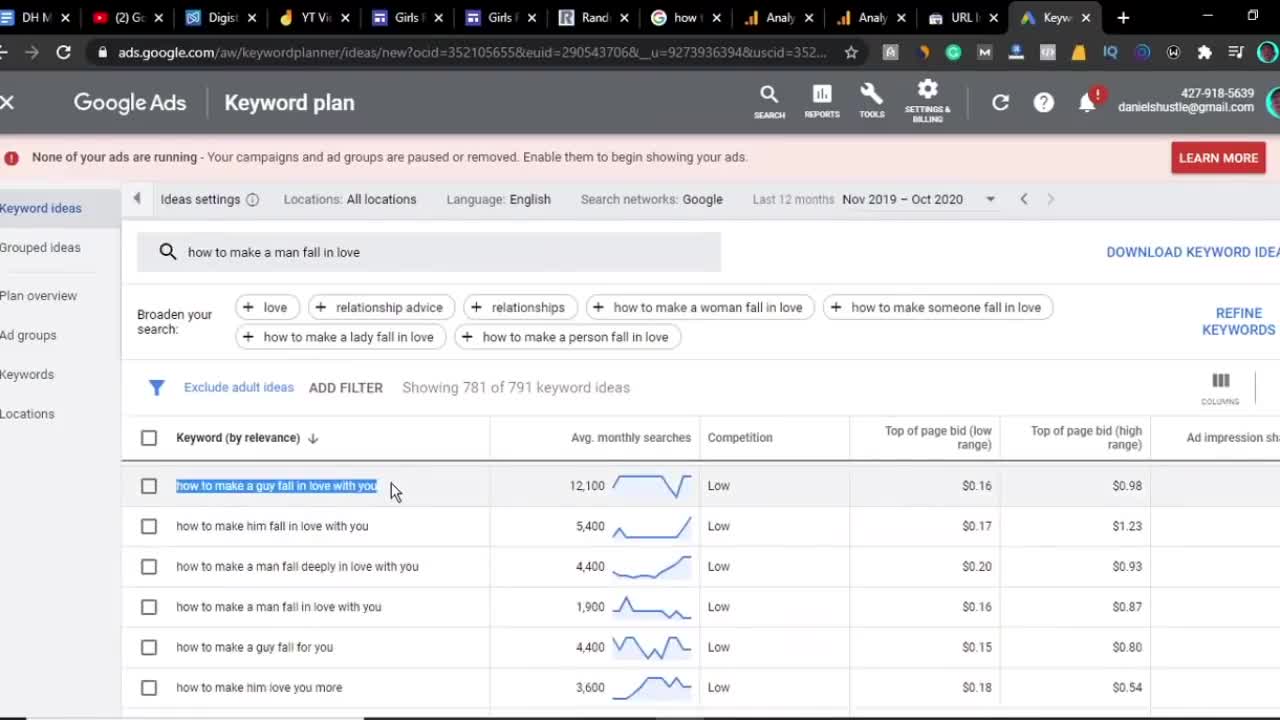1280x720 pixels.
Task: Click the keyword search input field
Action: coord(429,252)
